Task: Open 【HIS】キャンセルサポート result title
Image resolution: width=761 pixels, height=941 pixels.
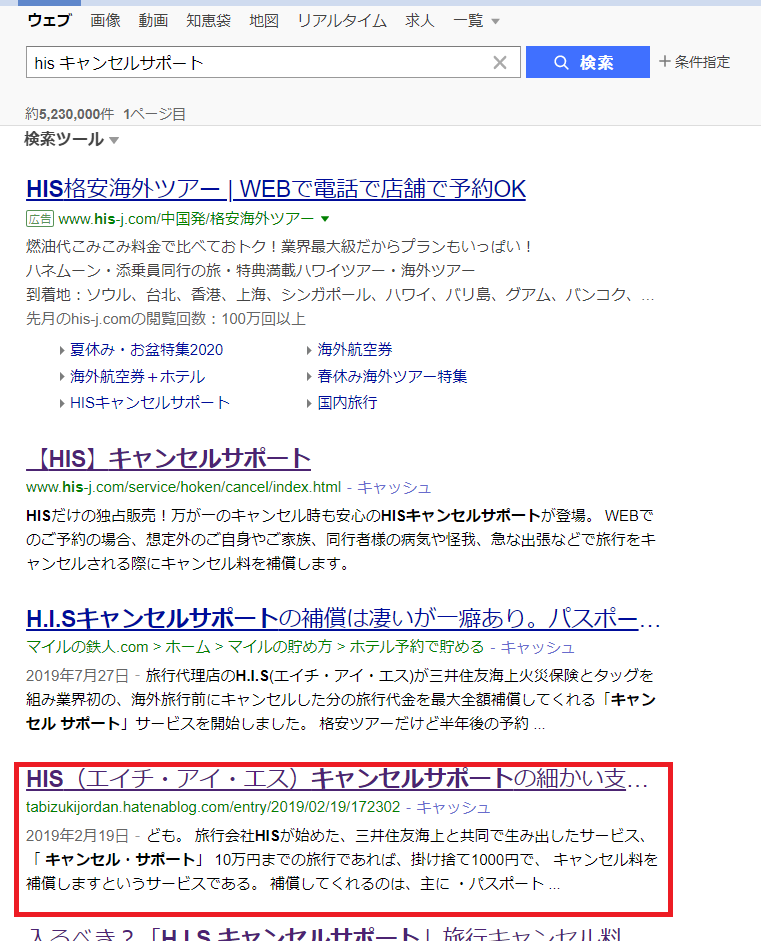Action: 169,459
